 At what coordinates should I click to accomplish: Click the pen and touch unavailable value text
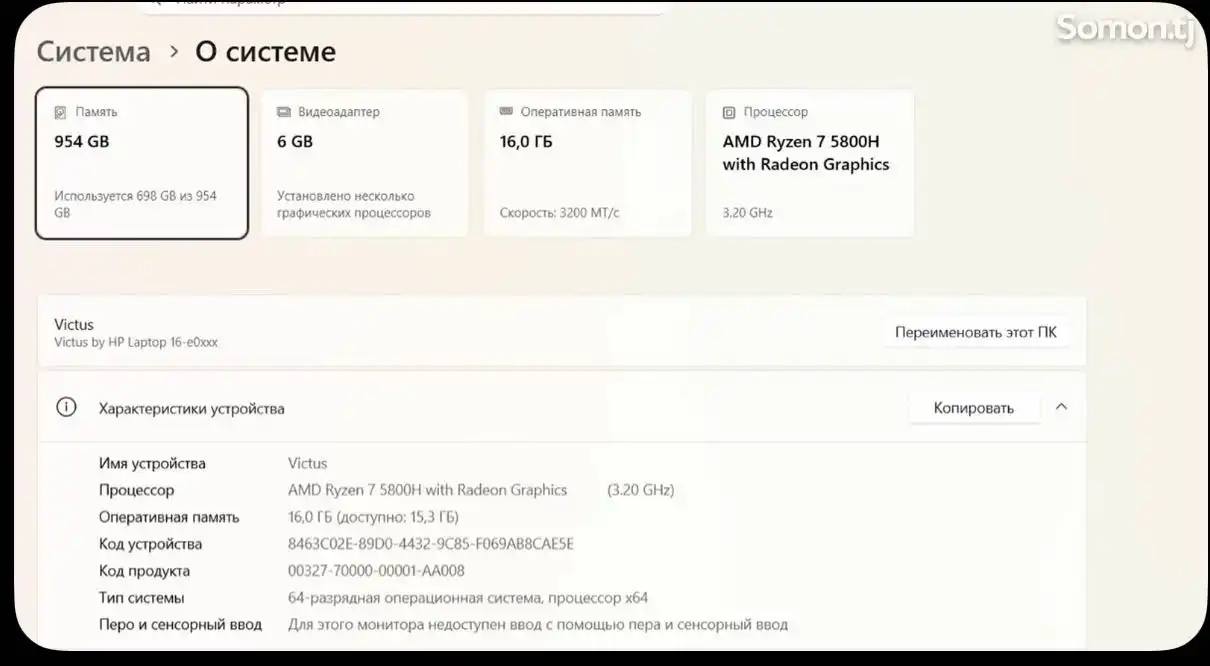pos(538,625)
